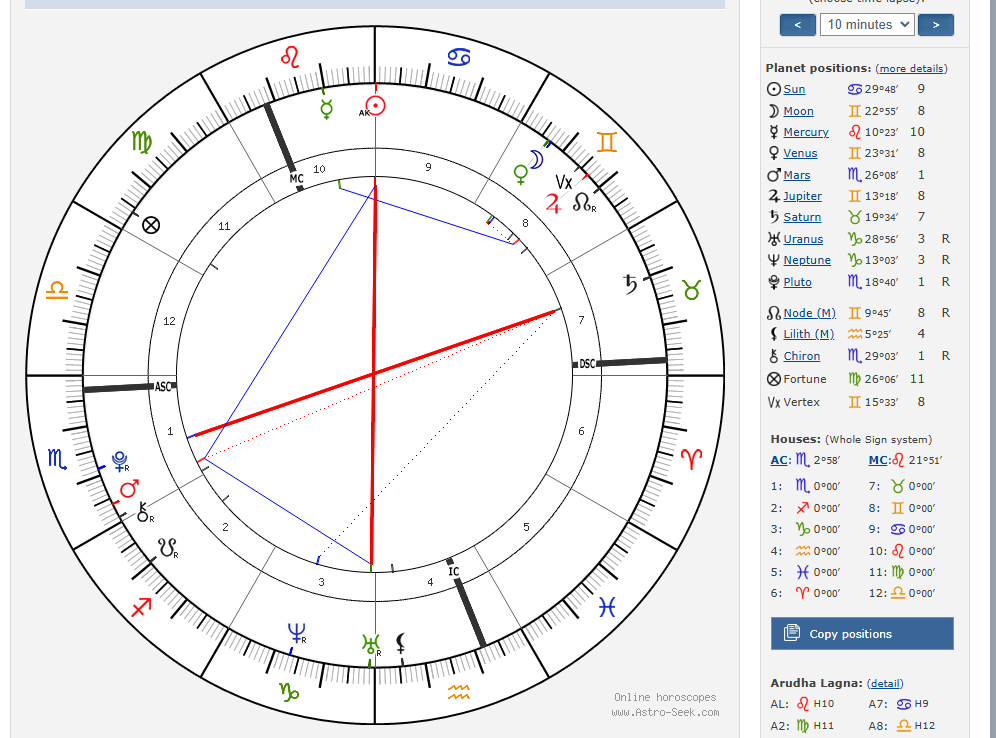Open the Mercury planet link

coord(806,132)
